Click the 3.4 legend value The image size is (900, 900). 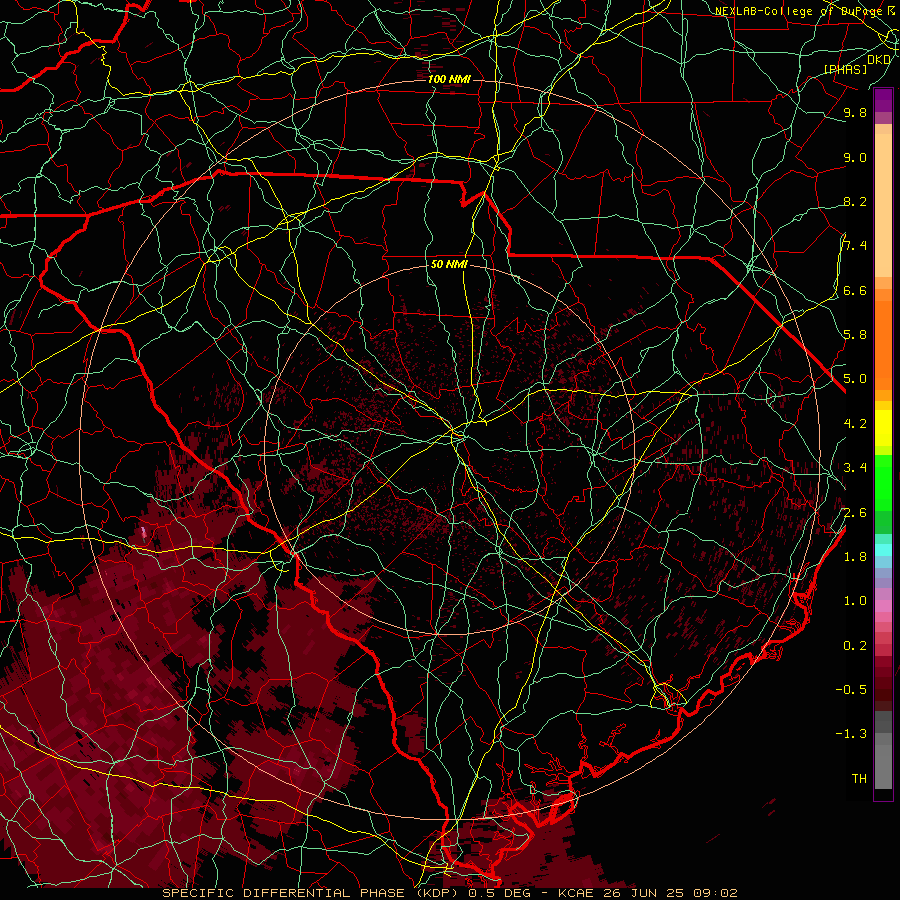tap(855, 468)
